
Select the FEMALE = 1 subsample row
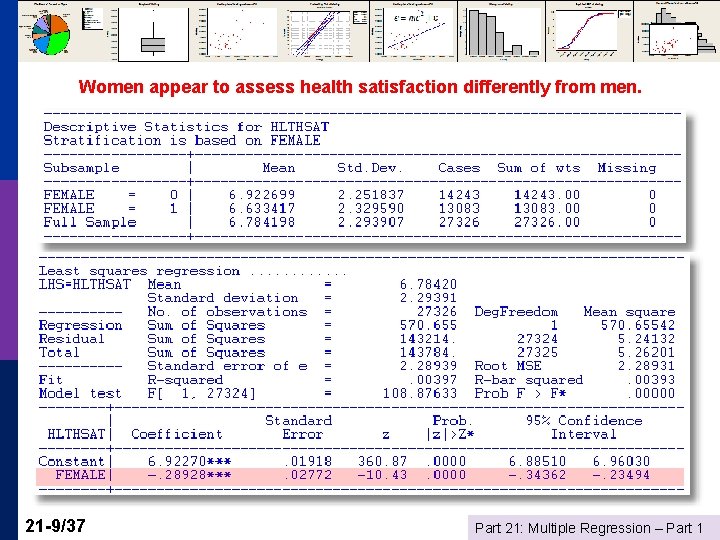[x=349, y=209]
